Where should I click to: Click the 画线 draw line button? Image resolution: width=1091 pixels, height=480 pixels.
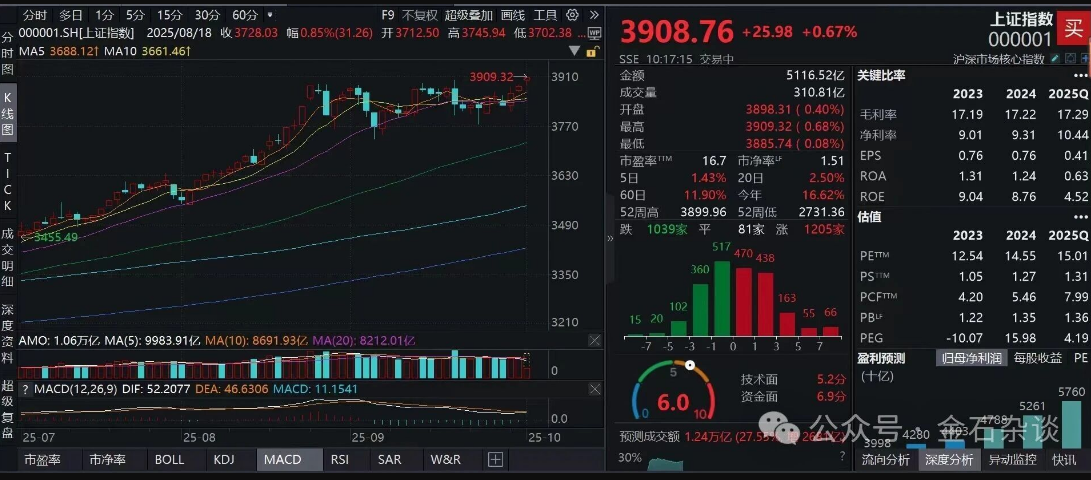[512, 15]
